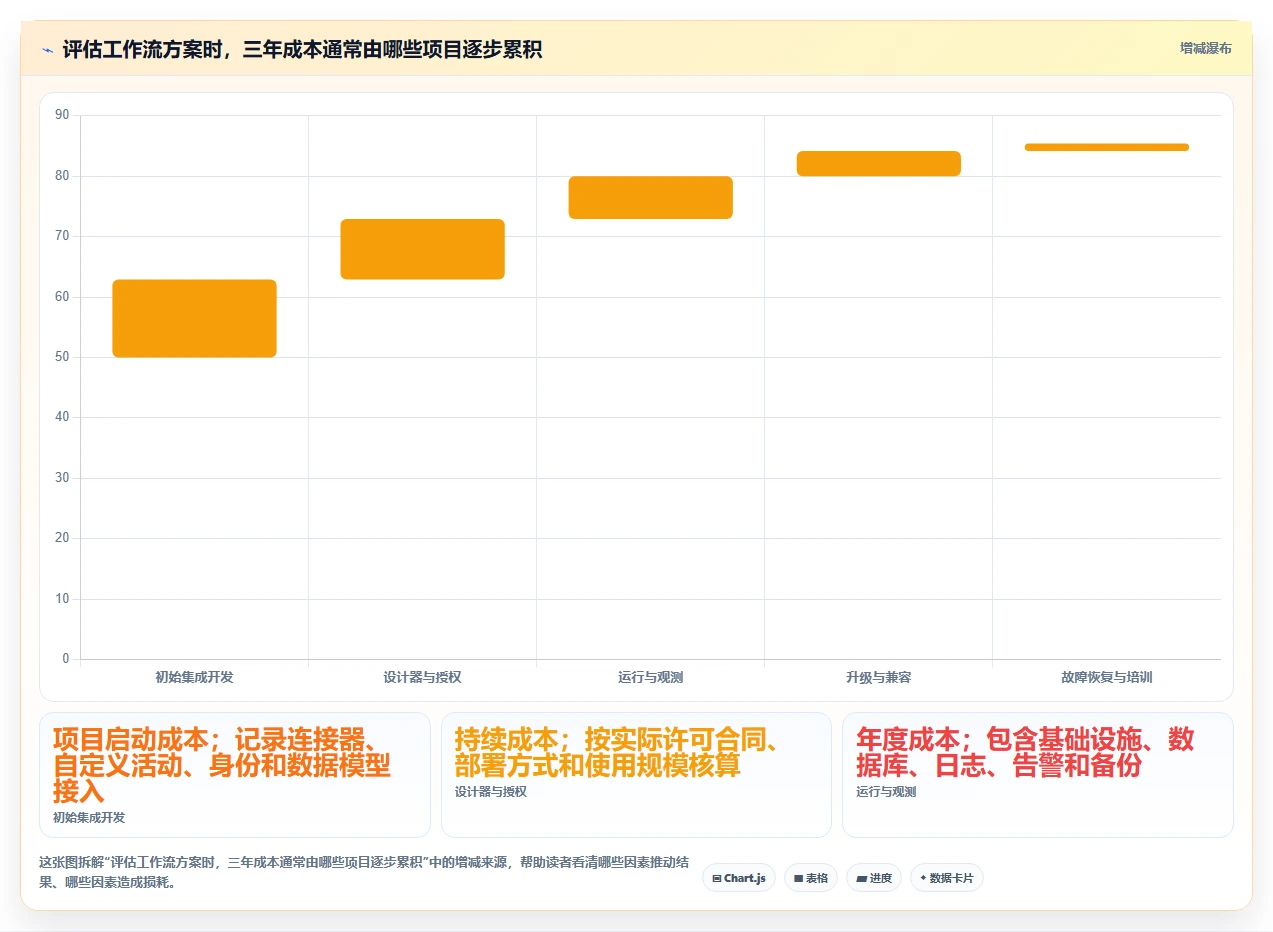Click the 数据卡片 tag chip

947,878
